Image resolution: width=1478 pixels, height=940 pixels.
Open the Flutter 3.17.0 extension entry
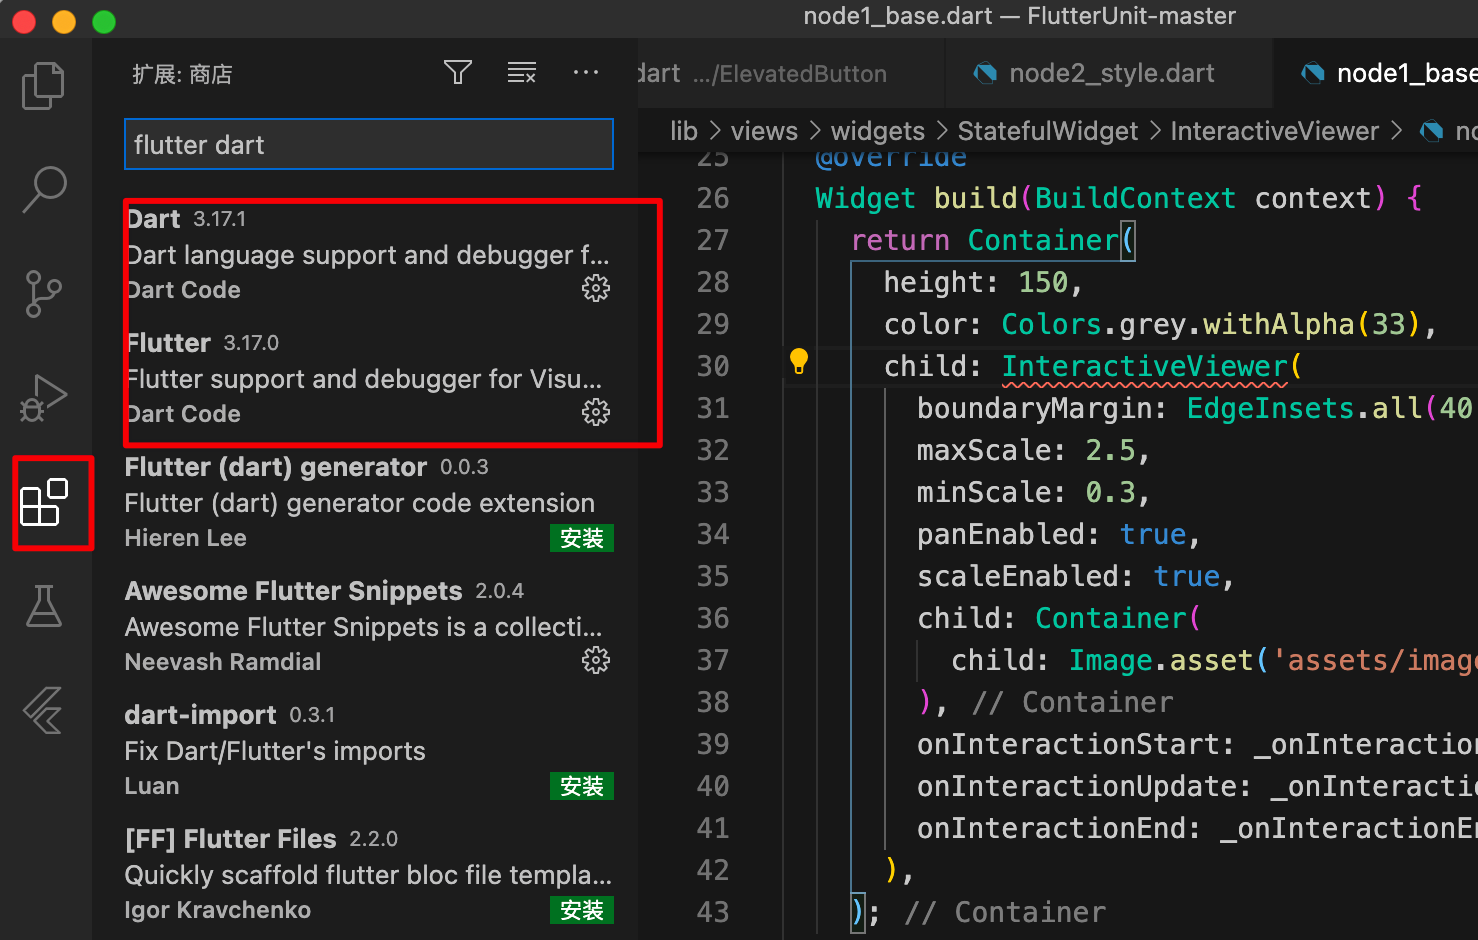tap(369, 378)
